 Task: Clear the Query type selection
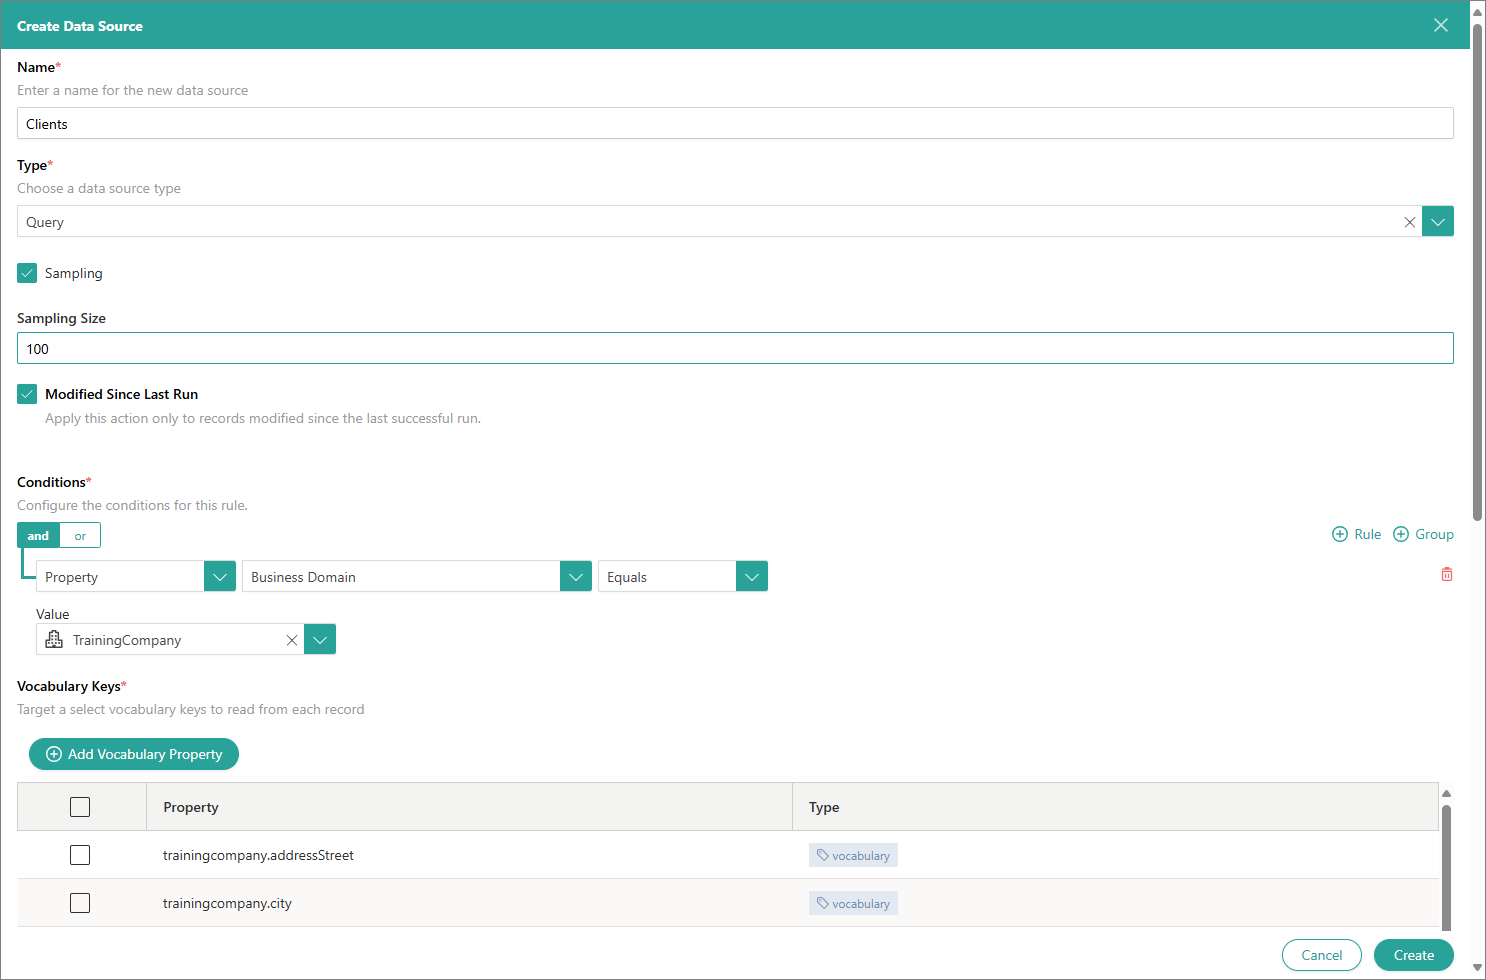[x=1409, y=222]
